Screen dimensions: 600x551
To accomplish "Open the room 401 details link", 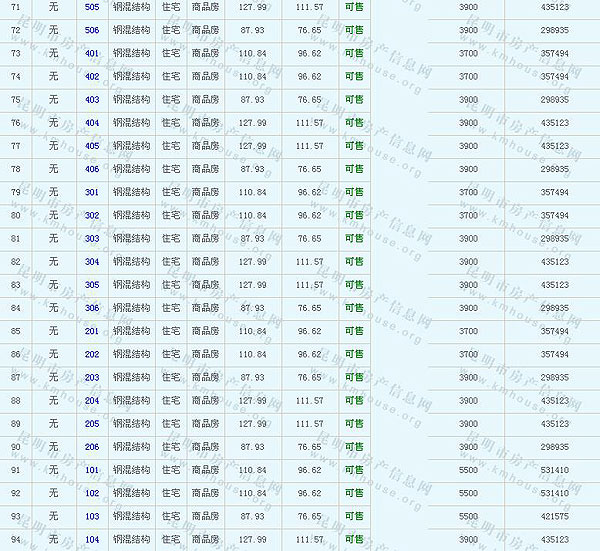I will pos(92,53).
